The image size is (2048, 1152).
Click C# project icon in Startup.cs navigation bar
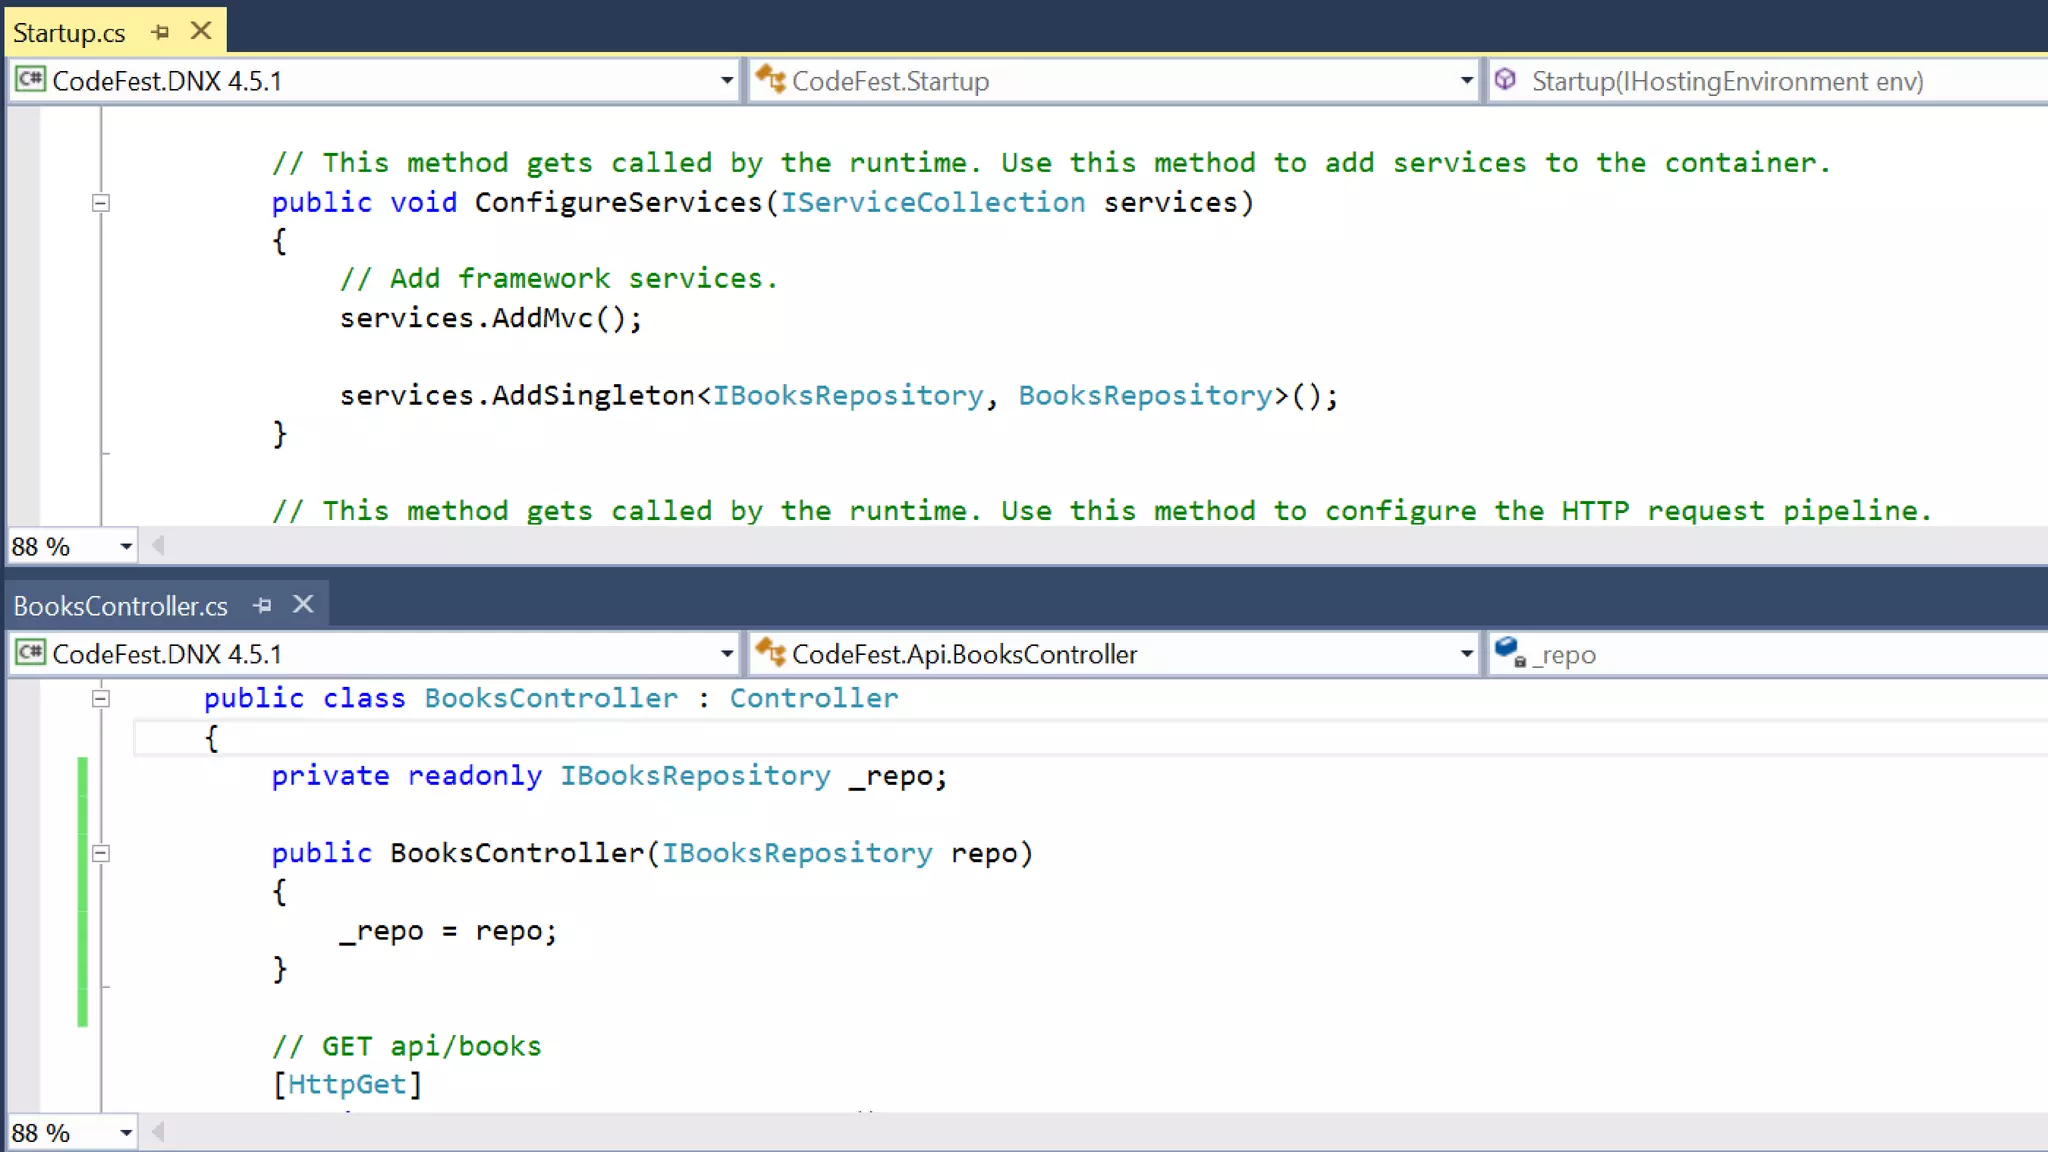pos(30,79)
